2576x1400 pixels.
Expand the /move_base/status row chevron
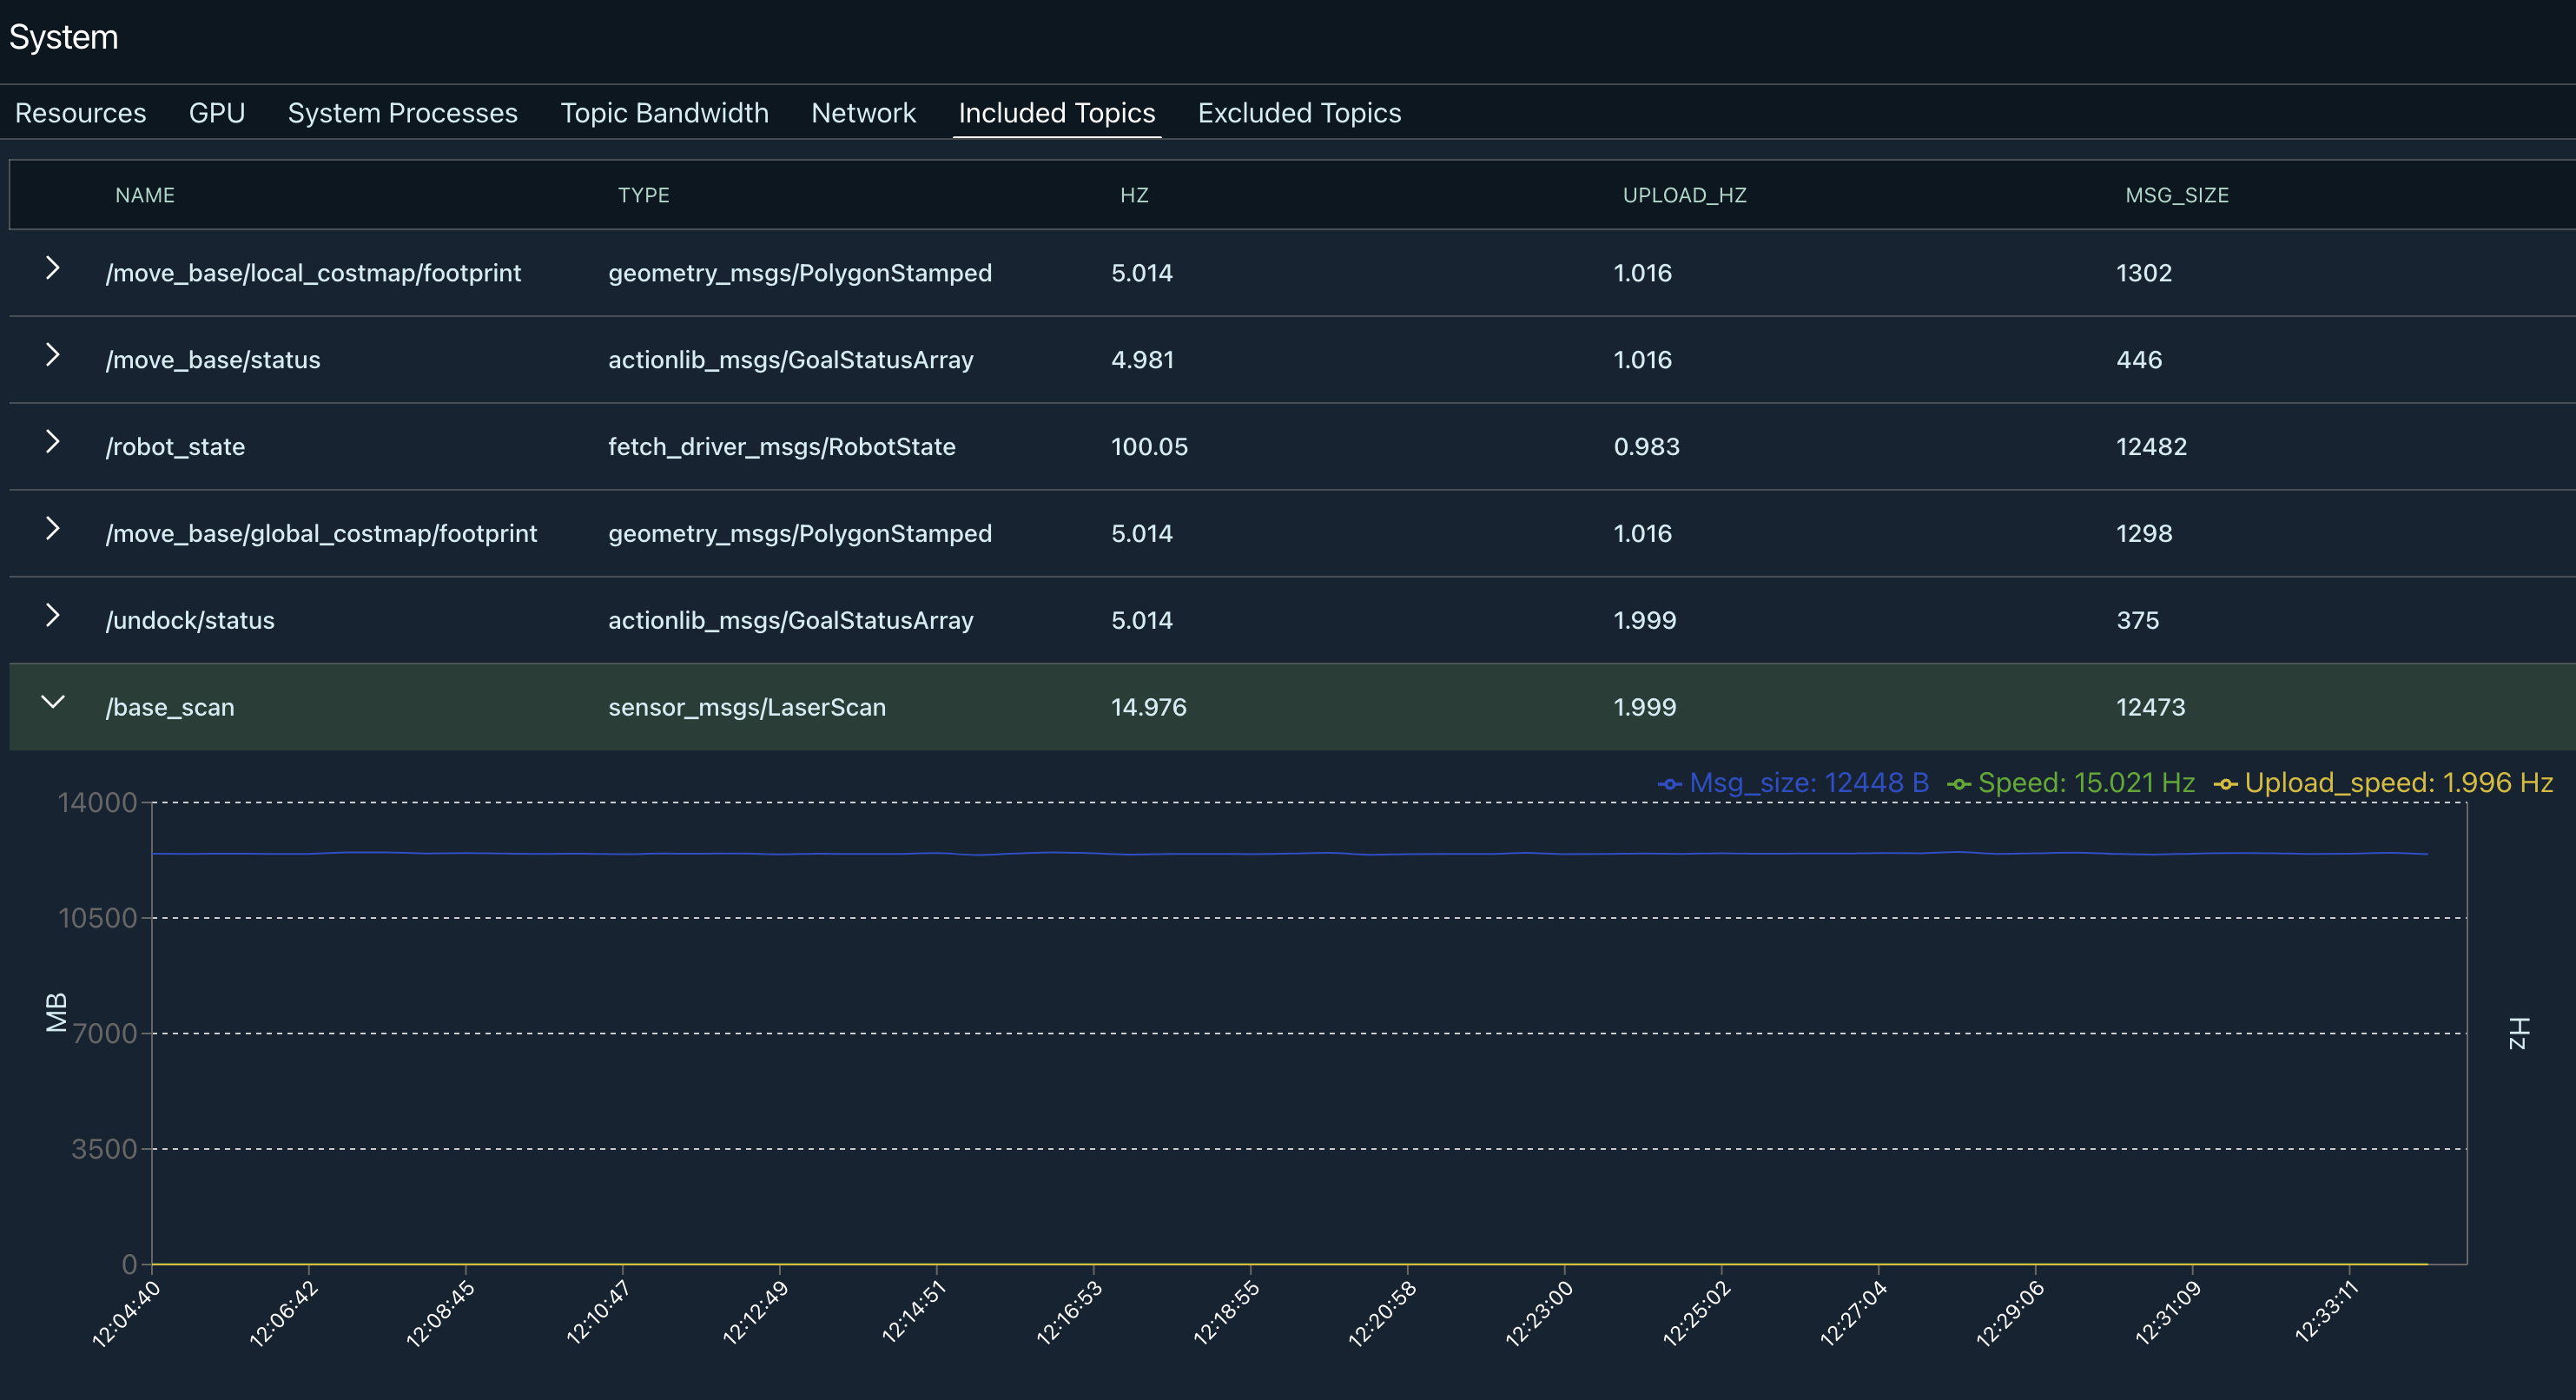pos(53,355)
